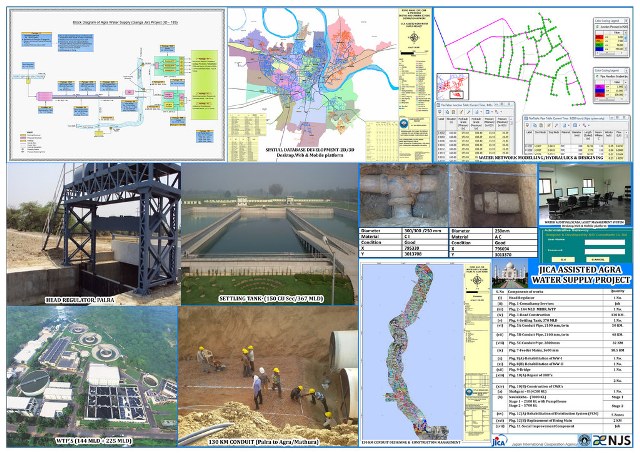Click the "Phg. 9-Bridge" table row
This screenshot has width=640, height=453.
pos(562,369)
